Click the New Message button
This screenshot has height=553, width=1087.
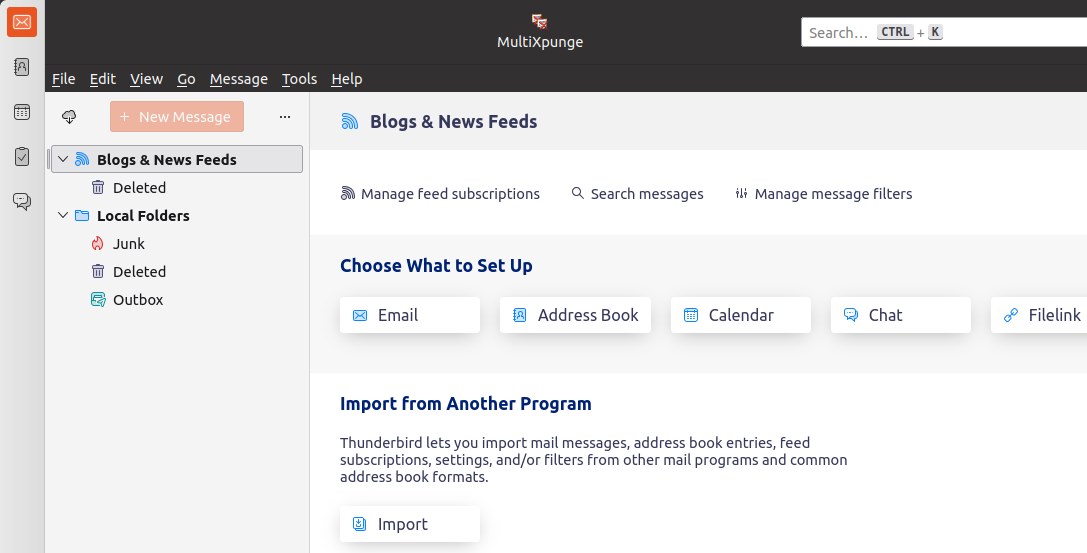(x=177, y=116)
